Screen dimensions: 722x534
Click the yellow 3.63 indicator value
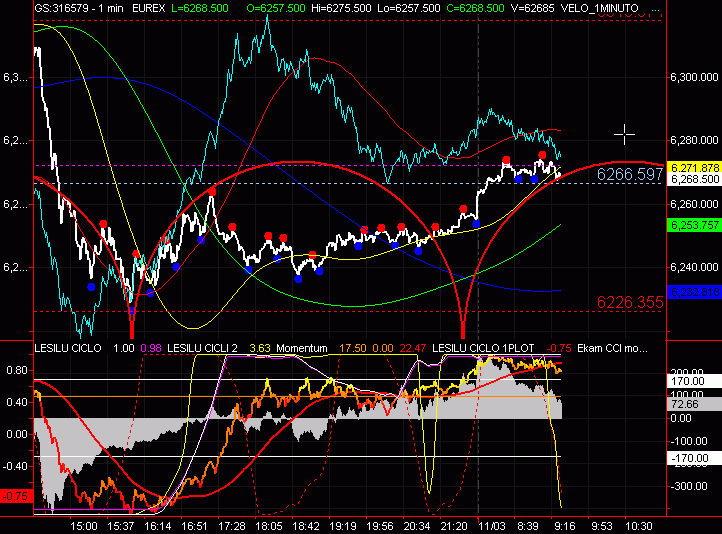260,348
